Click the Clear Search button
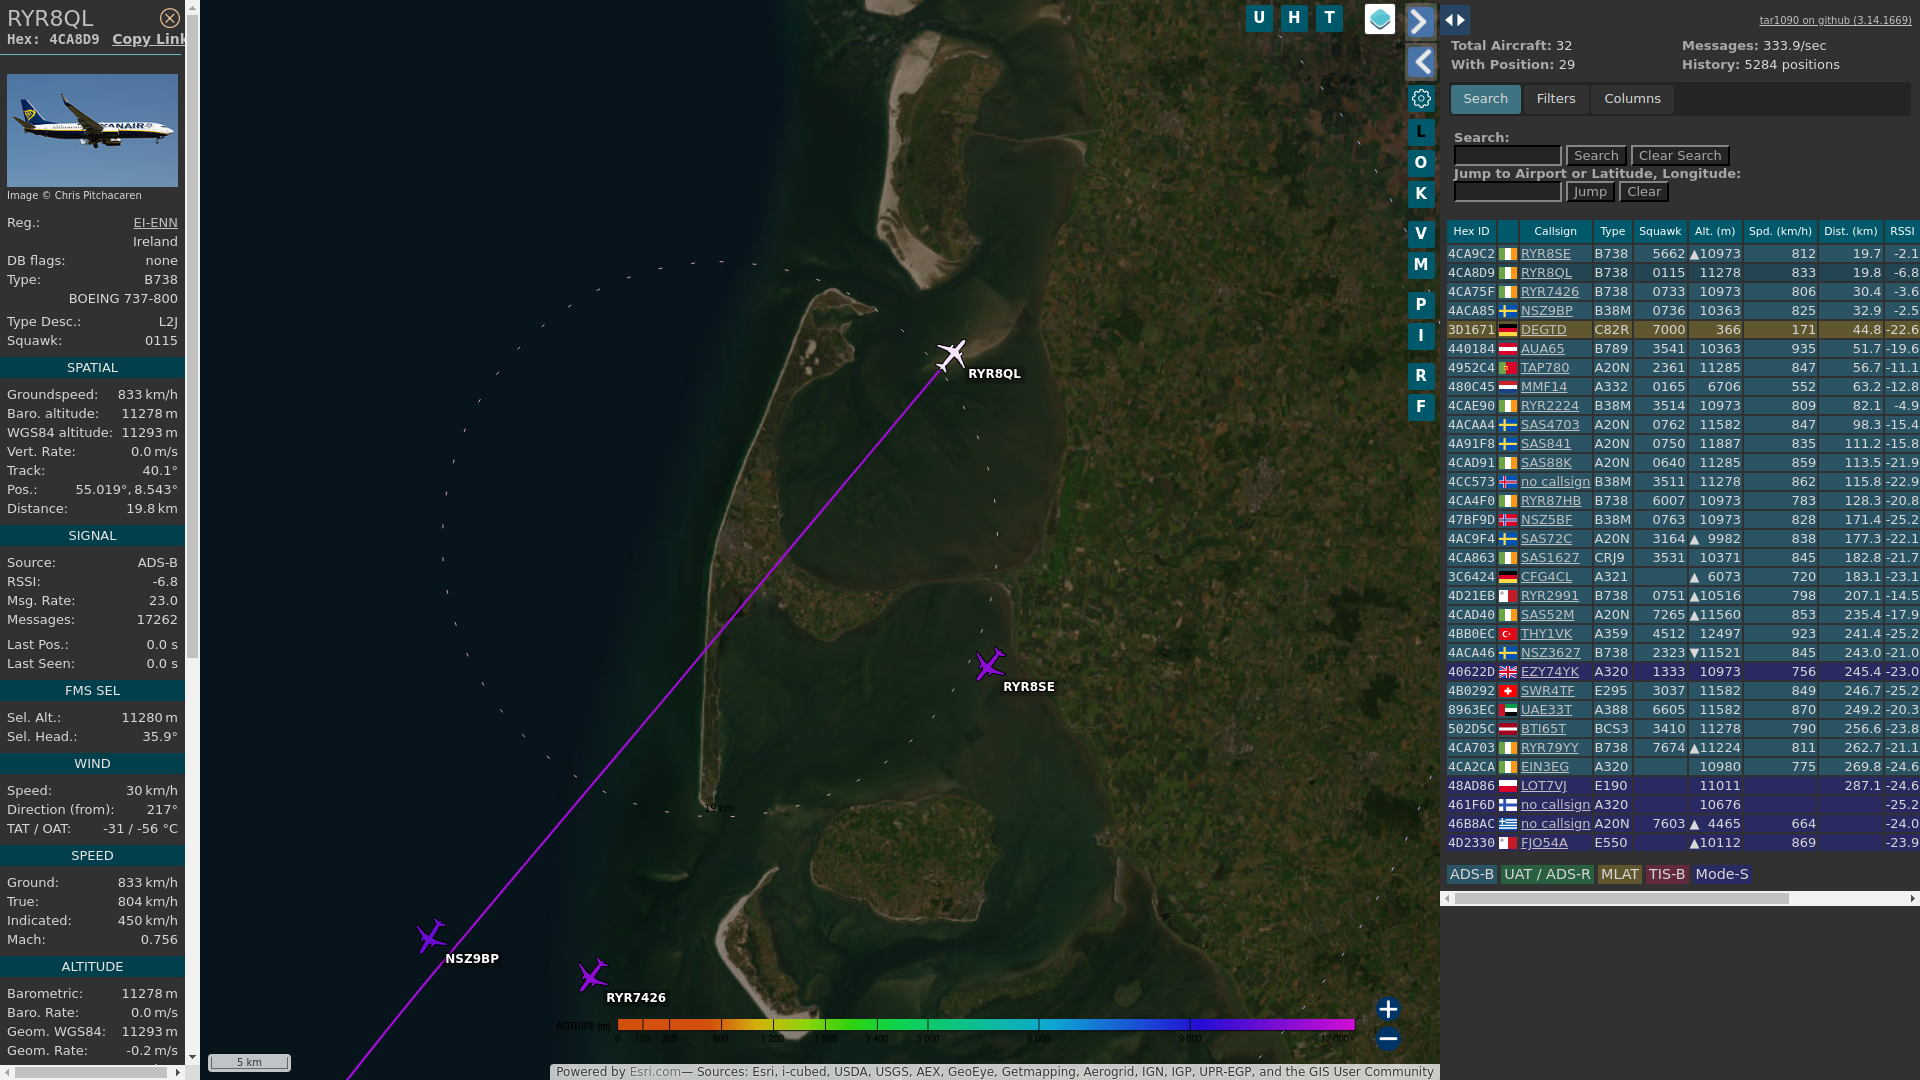 tap(1680, 156)
